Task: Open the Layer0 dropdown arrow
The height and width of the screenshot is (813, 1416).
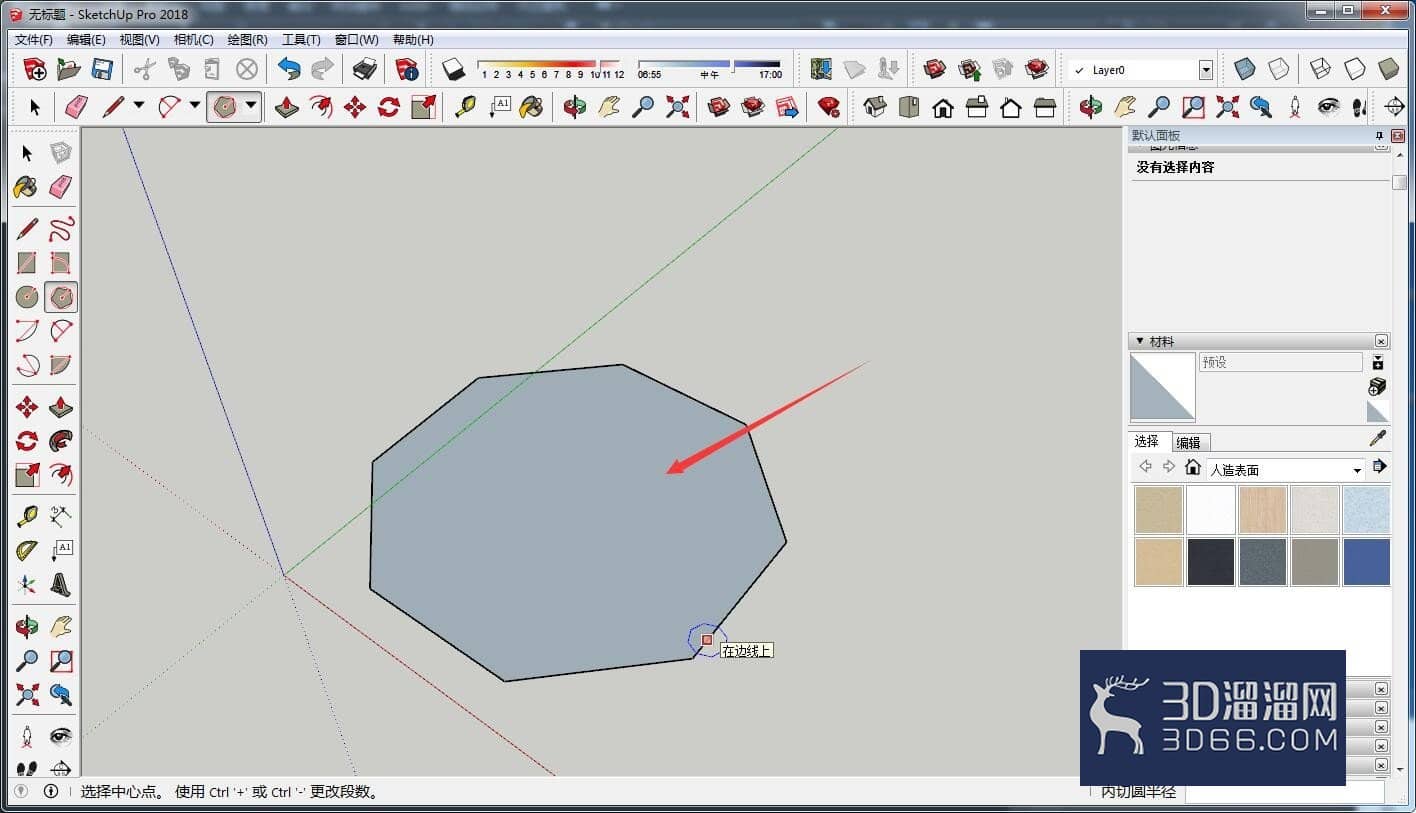Action: coord(1205,70)
